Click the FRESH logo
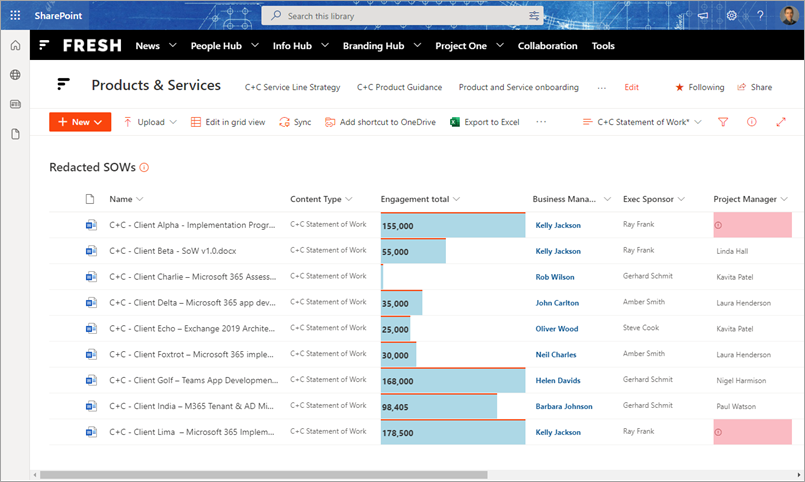 pos(92,46)
